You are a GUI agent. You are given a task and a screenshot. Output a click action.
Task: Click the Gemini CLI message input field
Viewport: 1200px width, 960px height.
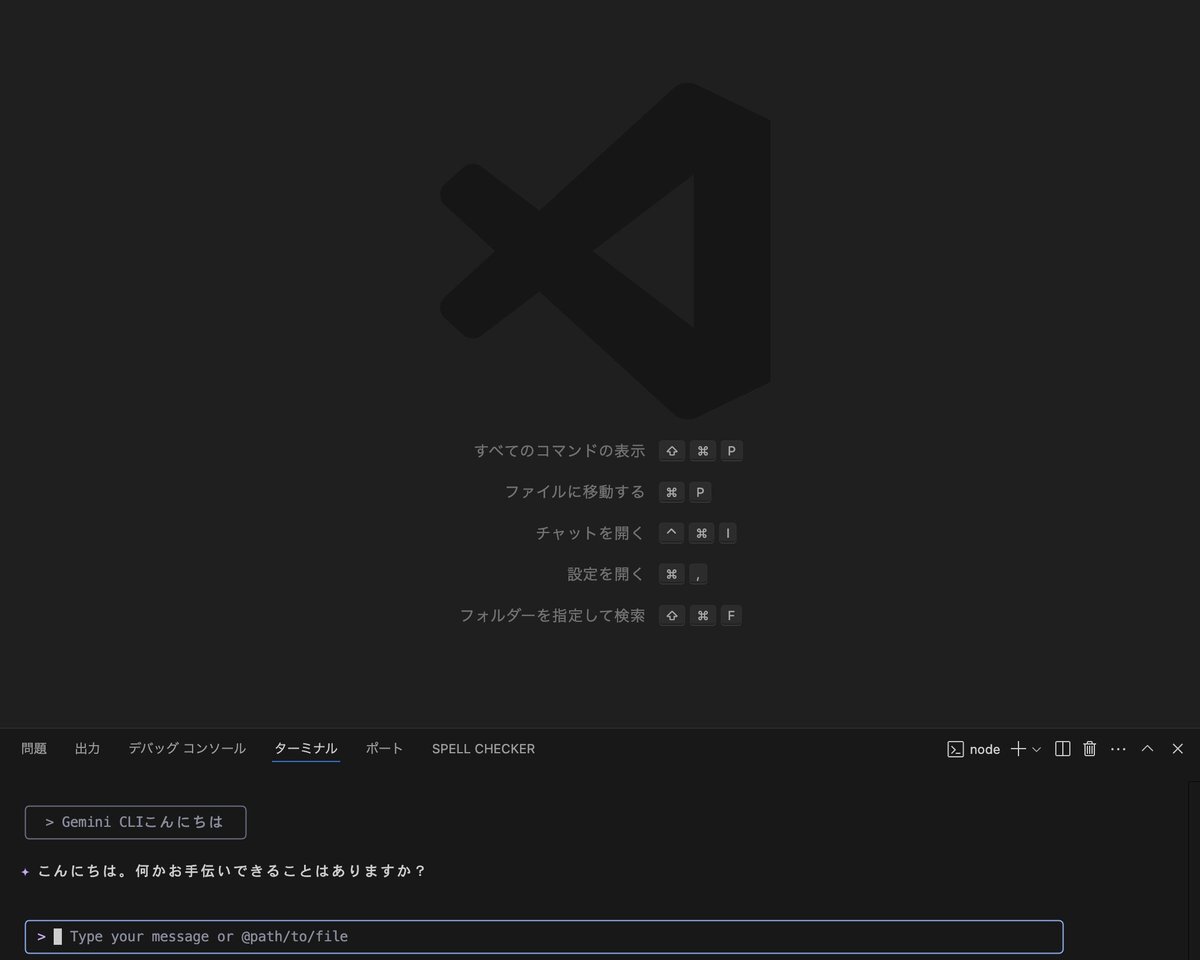(544, 937)
